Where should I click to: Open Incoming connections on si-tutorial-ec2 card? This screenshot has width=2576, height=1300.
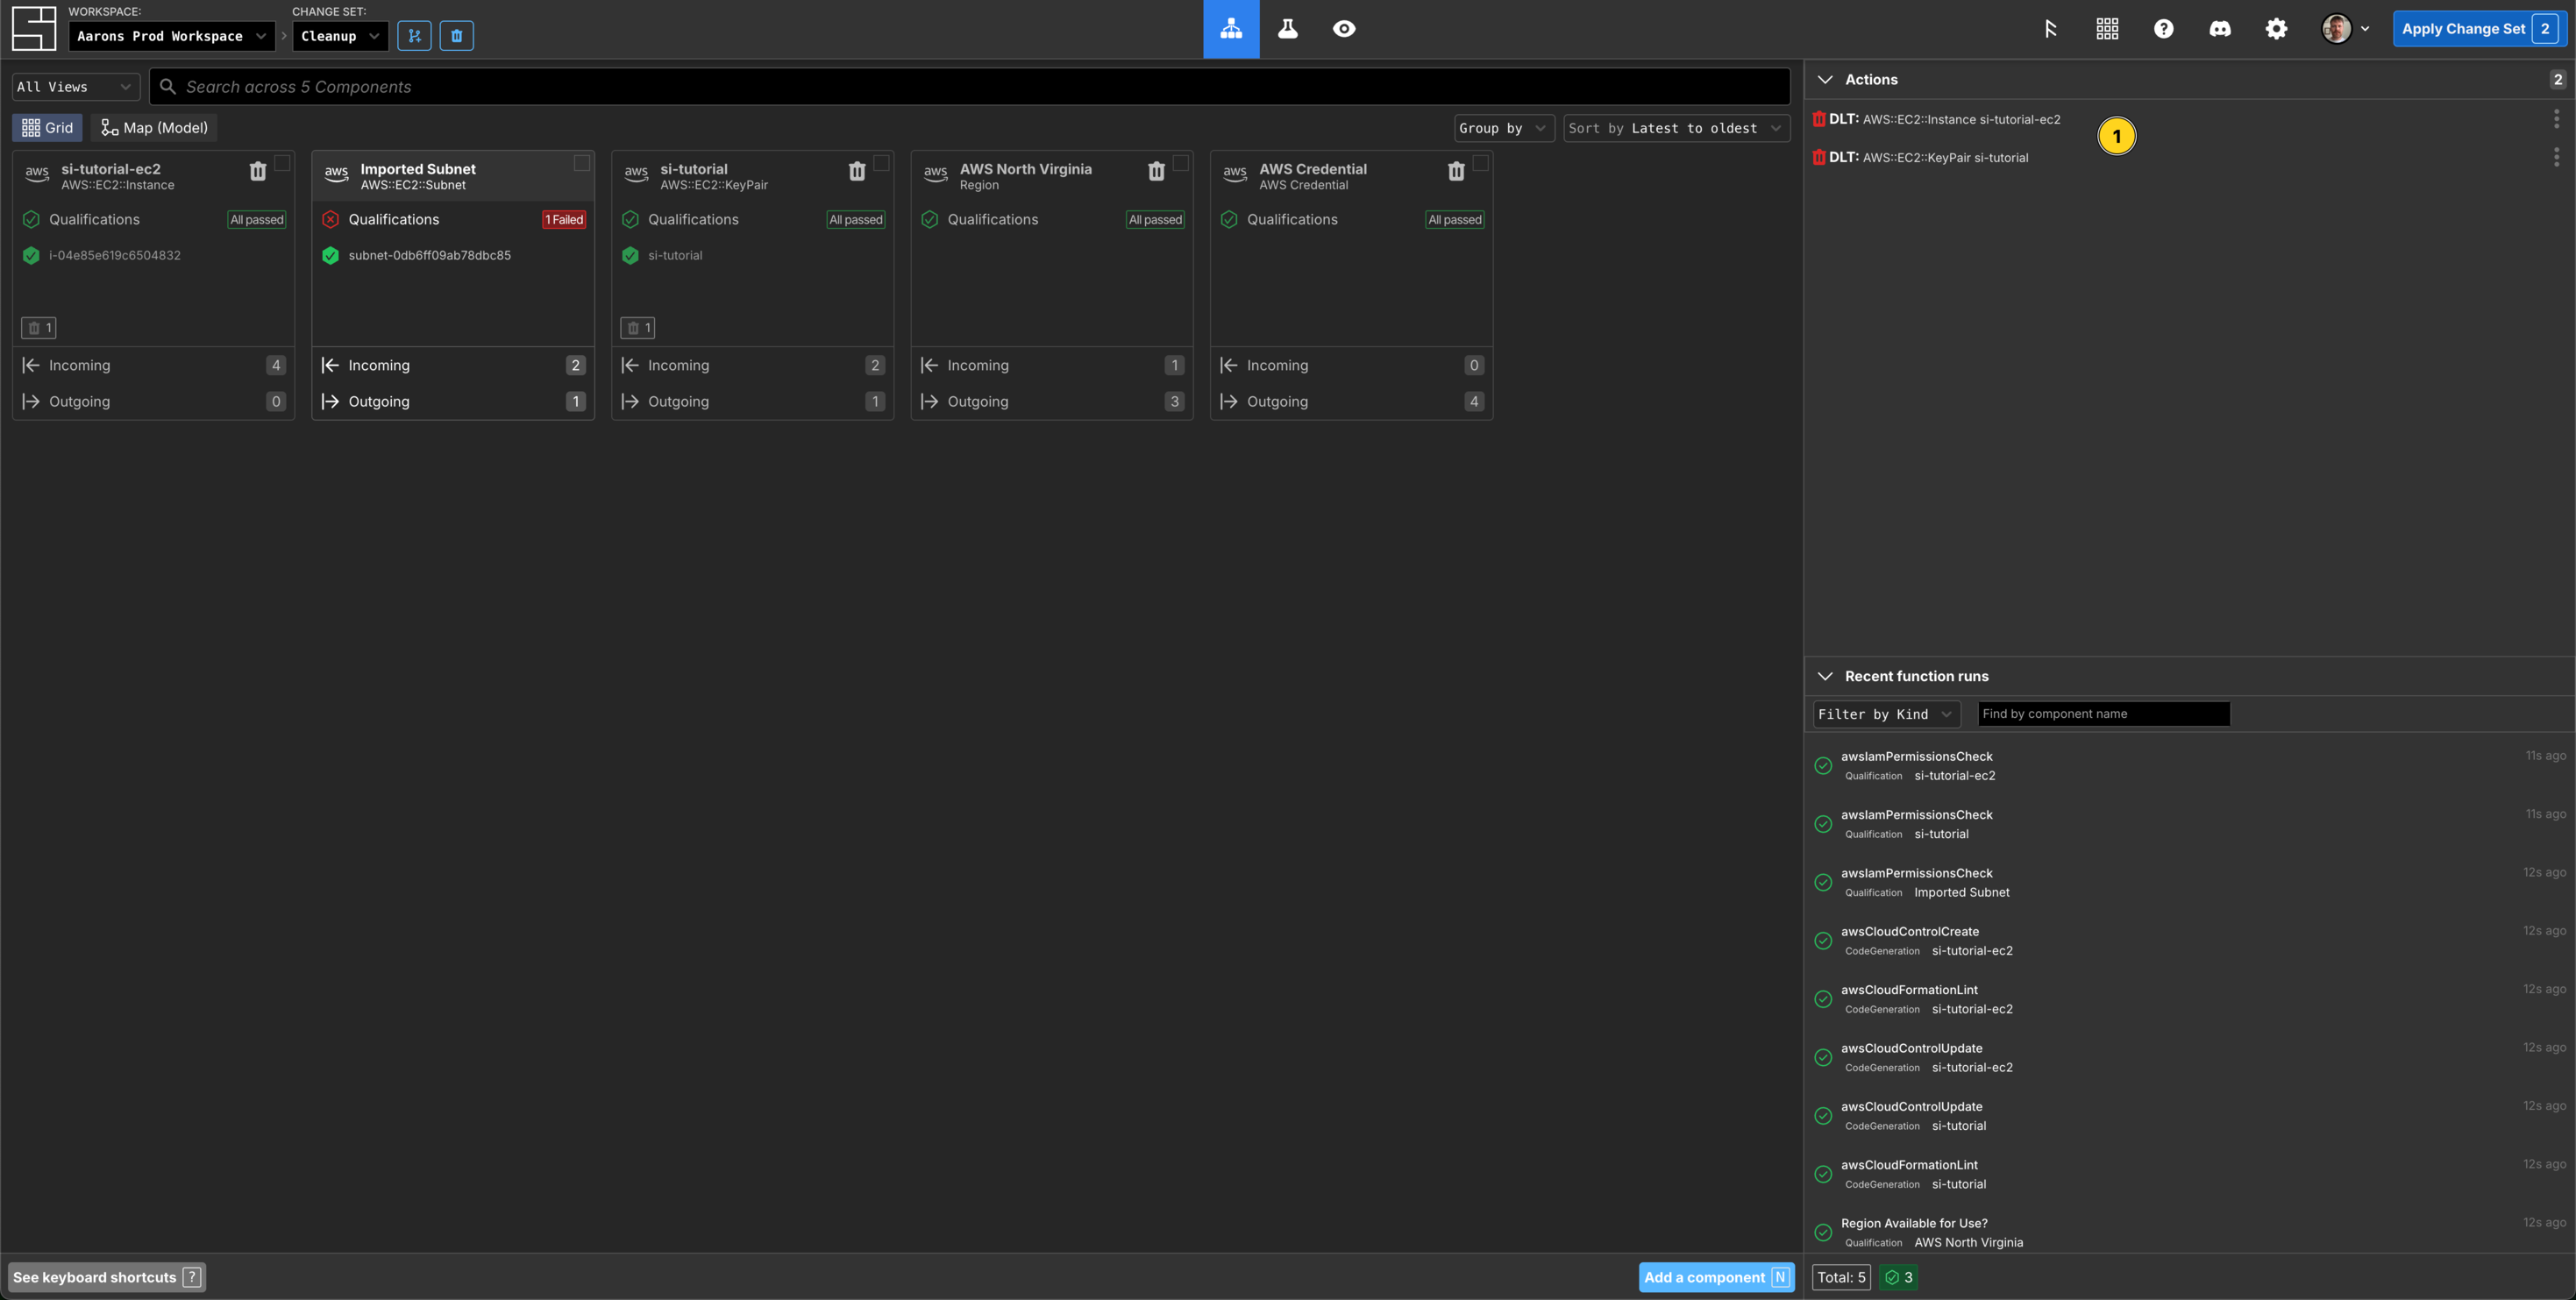coord(153,366)
